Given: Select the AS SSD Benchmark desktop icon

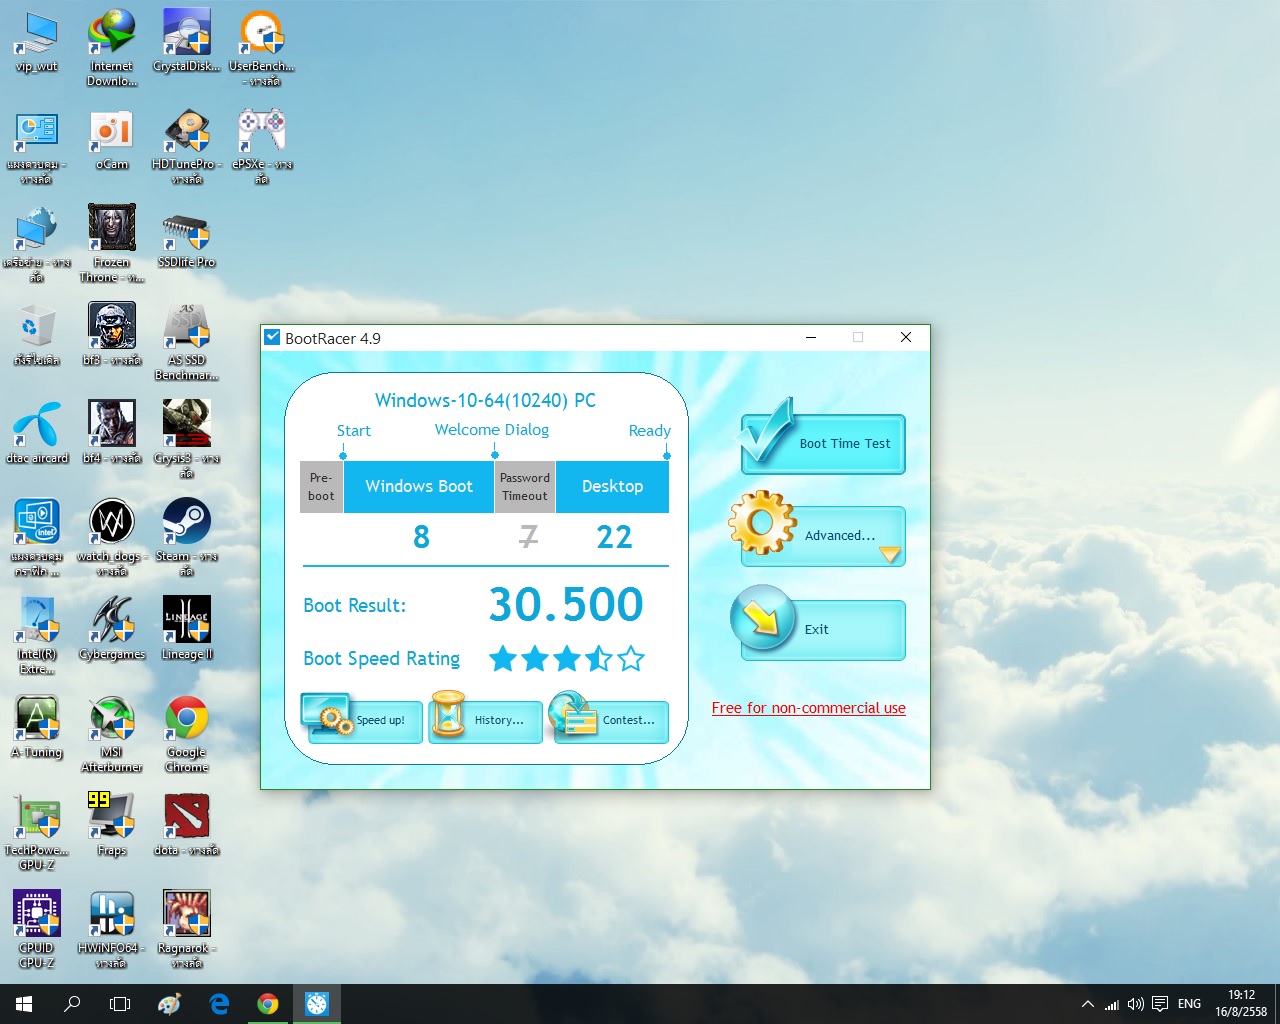Looking at the screenshot, I should 187,342.
